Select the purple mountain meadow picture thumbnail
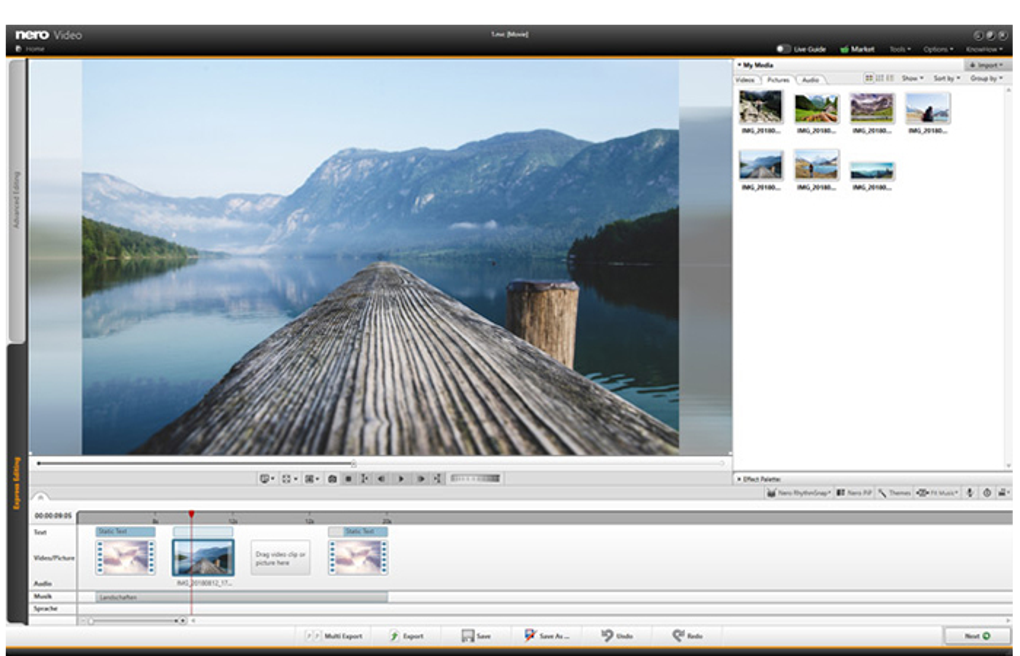Image resolution: width=1020 pixels, height=656 pixels. [872, 108]
